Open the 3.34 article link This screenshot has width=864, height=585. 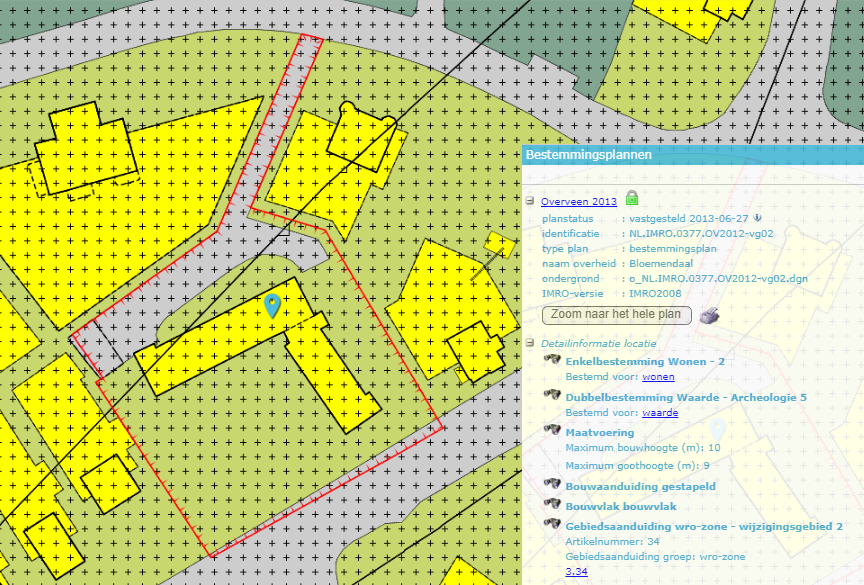tap(576, 571)
